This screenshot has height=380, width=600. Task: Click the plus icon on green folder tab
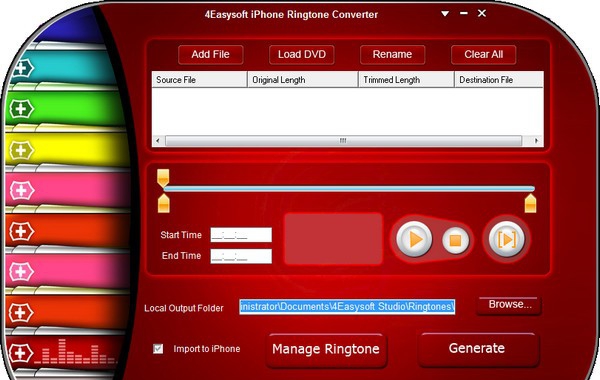pos(21,109)
